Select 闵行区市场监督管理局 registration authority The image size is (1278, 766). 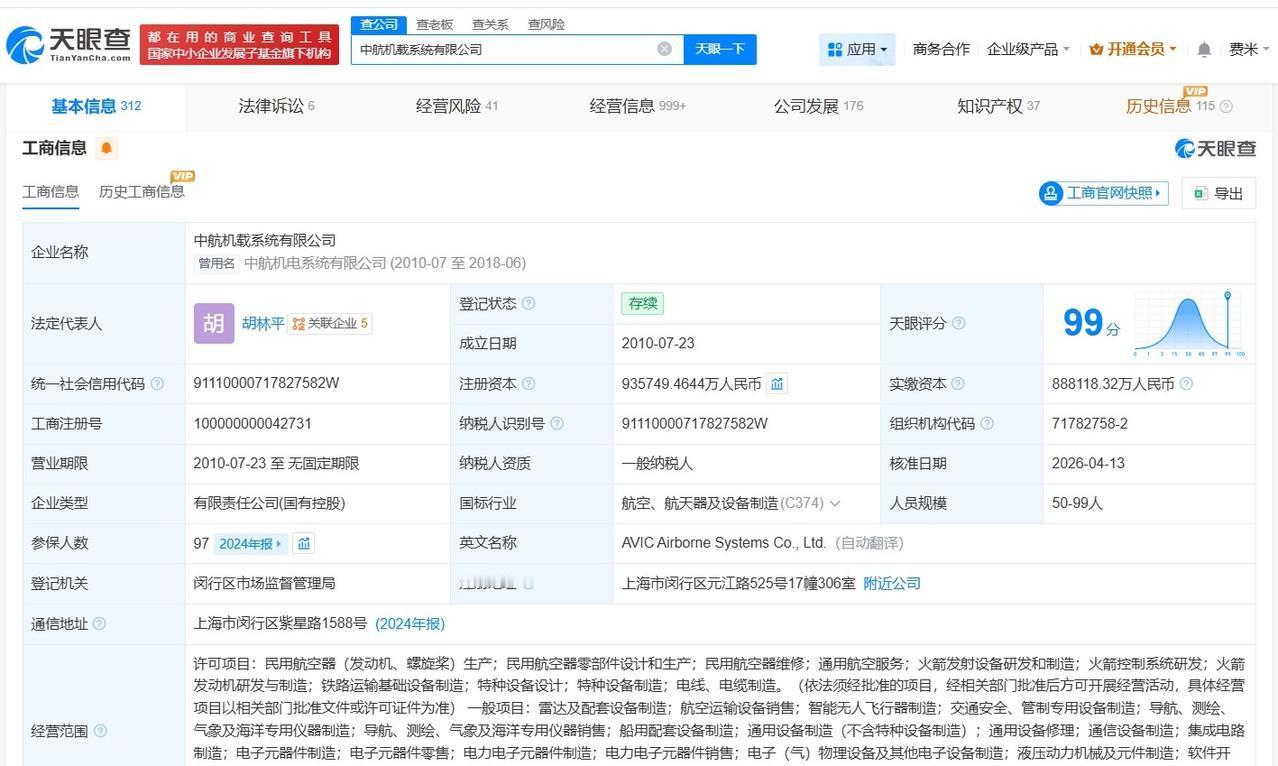265,584
